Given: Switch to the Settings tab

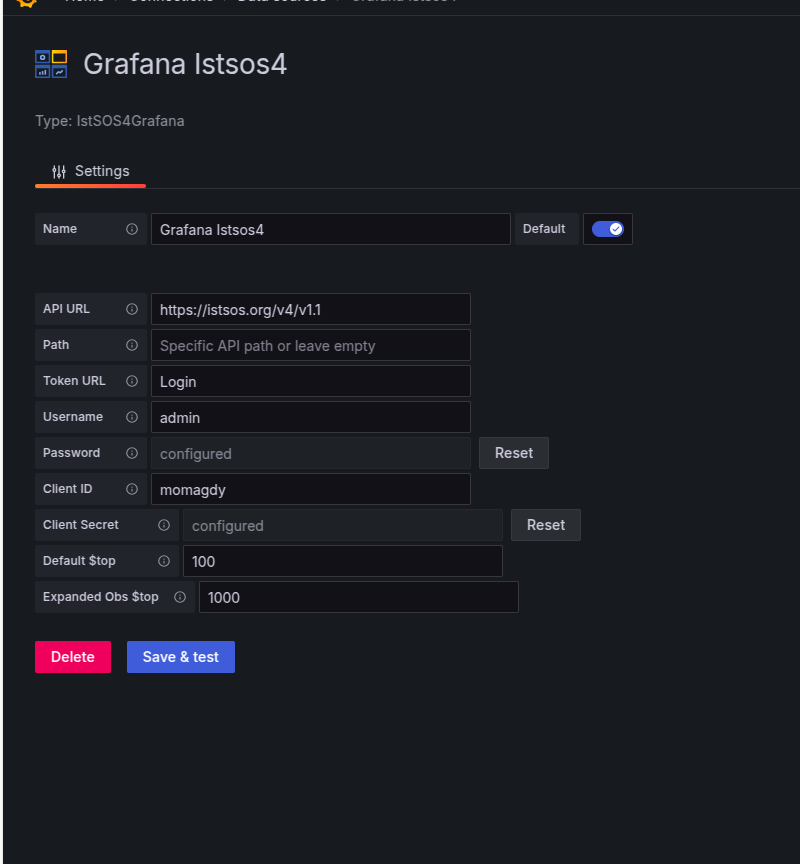Looking at the screenshot, I should pos(90,171).
